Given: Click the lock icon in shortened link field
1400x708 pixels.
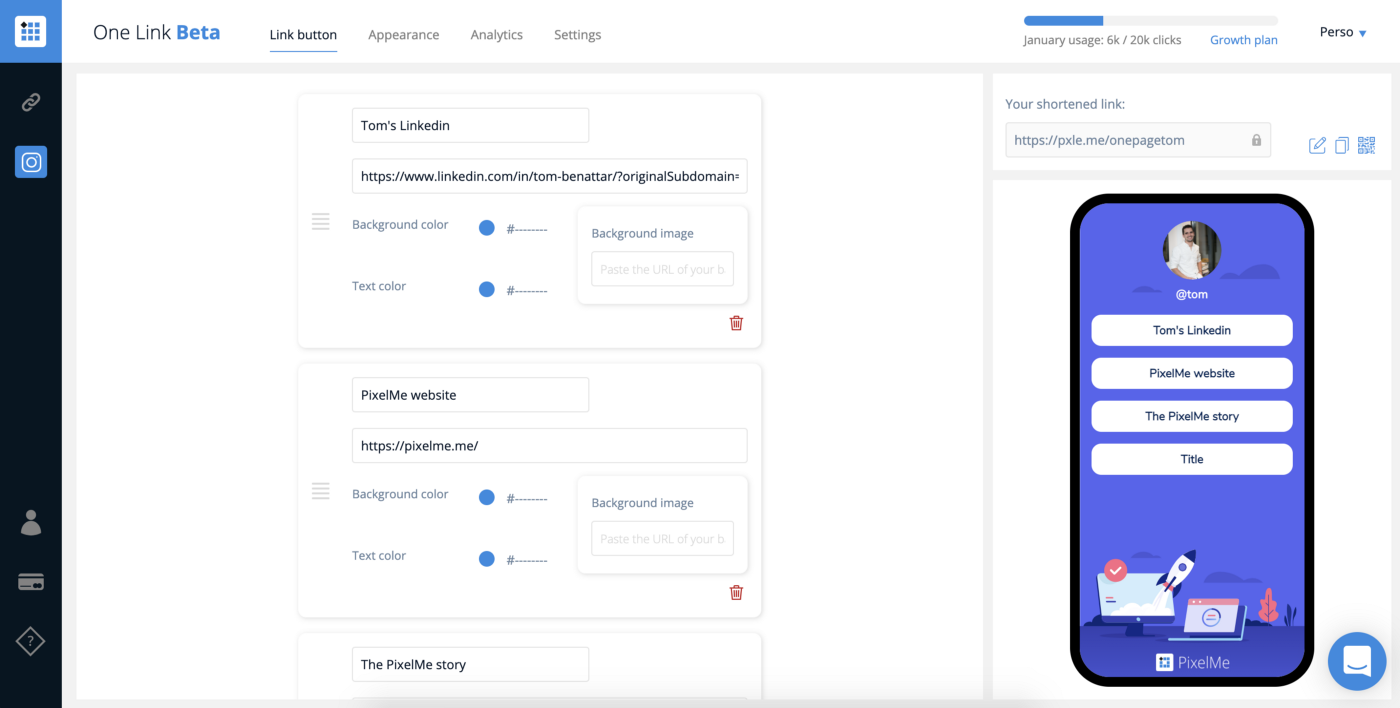Looking at the screenshot, I should pyautogui.click(x=1256, y=140).
